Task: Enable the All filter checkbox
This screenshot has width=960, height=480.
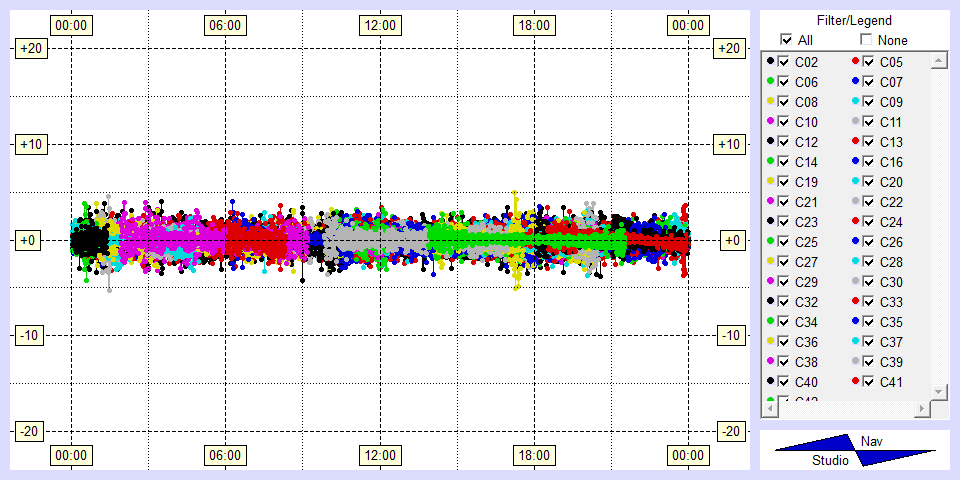Action: click(x=786, y=40)
